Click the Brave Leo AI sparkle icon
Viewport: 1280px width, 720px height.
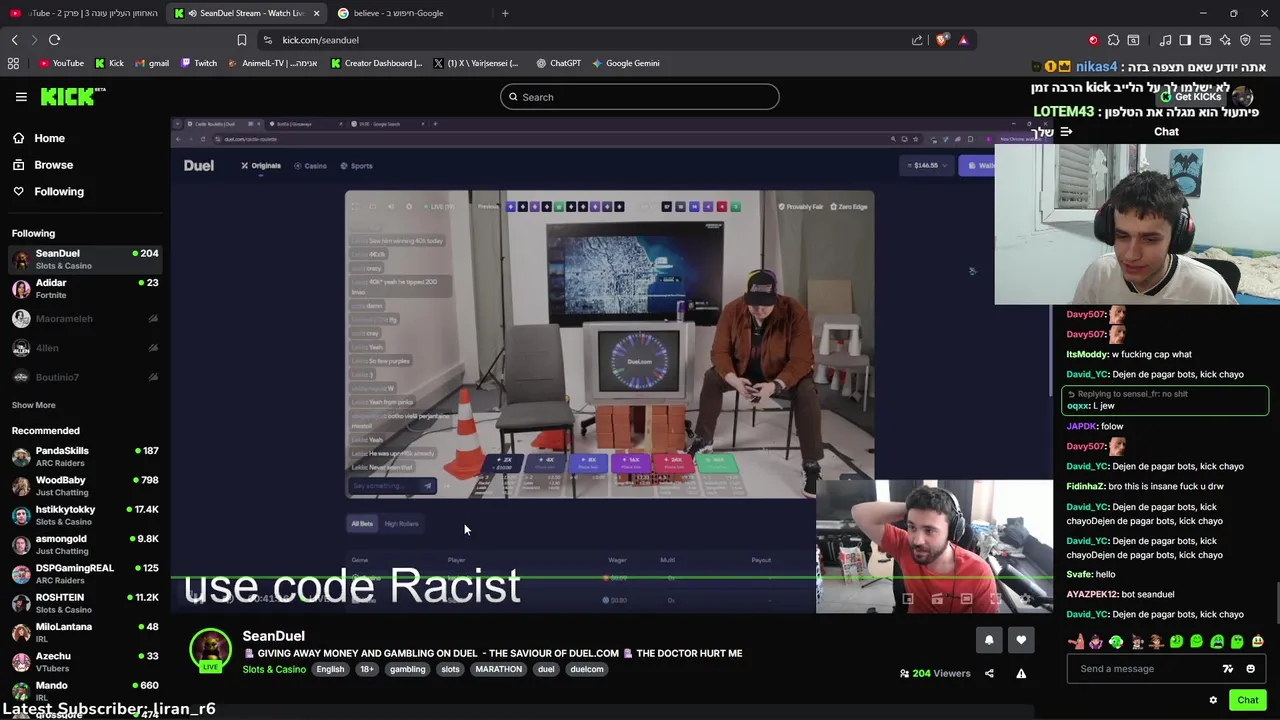tap(1225, 40)
